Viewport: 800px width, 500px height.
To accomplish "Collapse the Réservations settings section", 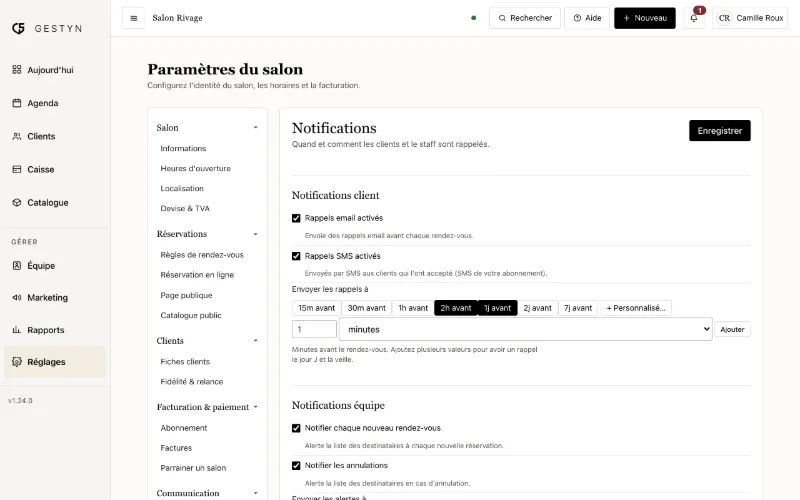I will coord(256,234).
